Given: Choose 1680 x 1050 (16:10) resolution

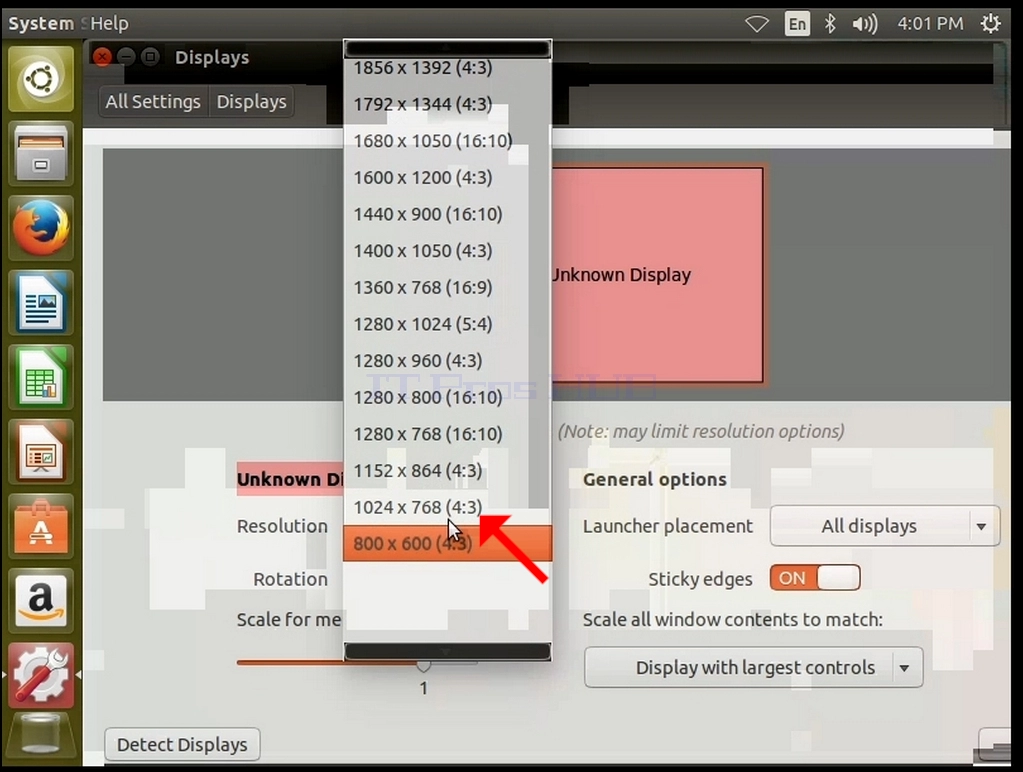Looking at the screenshot, I should click(x=447, y=141).
